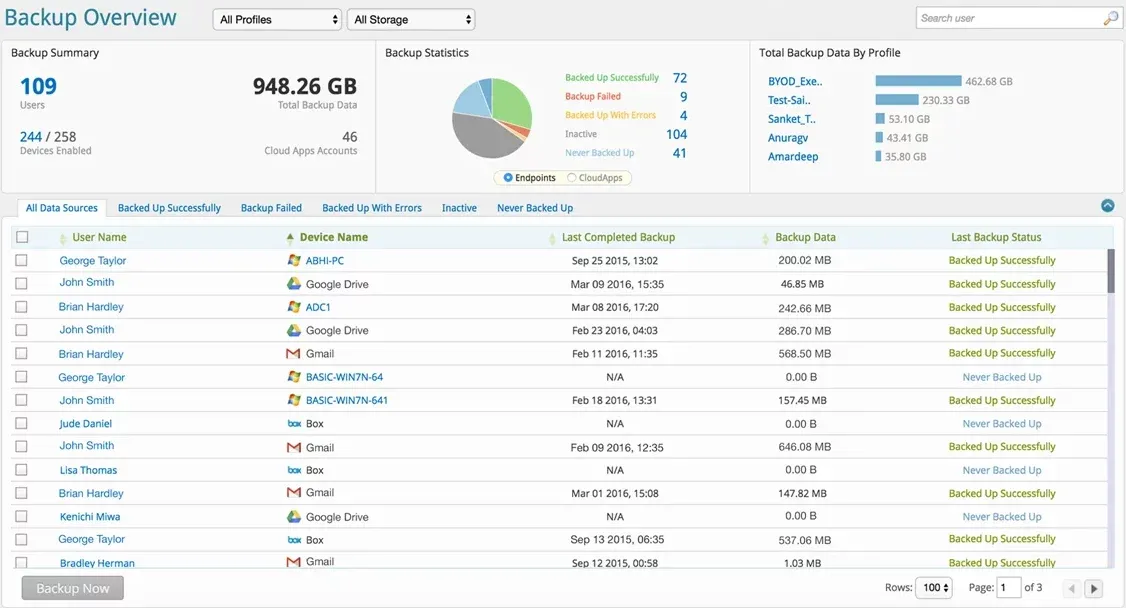Click Gmail icon in Bradley Herman row
The image size is (1126, 608).
click(293, 562)
